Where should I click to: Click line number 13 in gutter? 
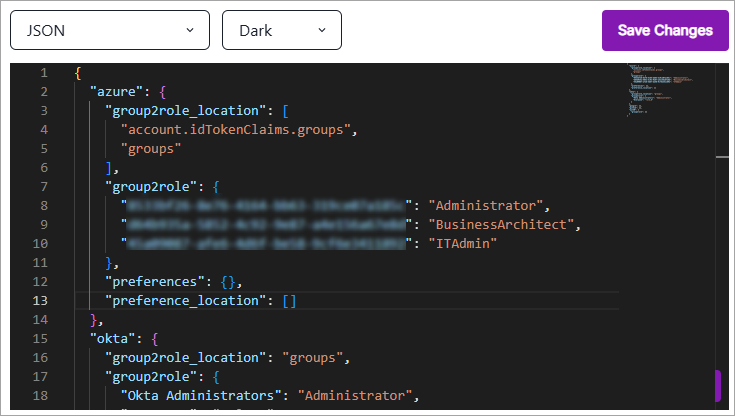(x=42, y=300)
